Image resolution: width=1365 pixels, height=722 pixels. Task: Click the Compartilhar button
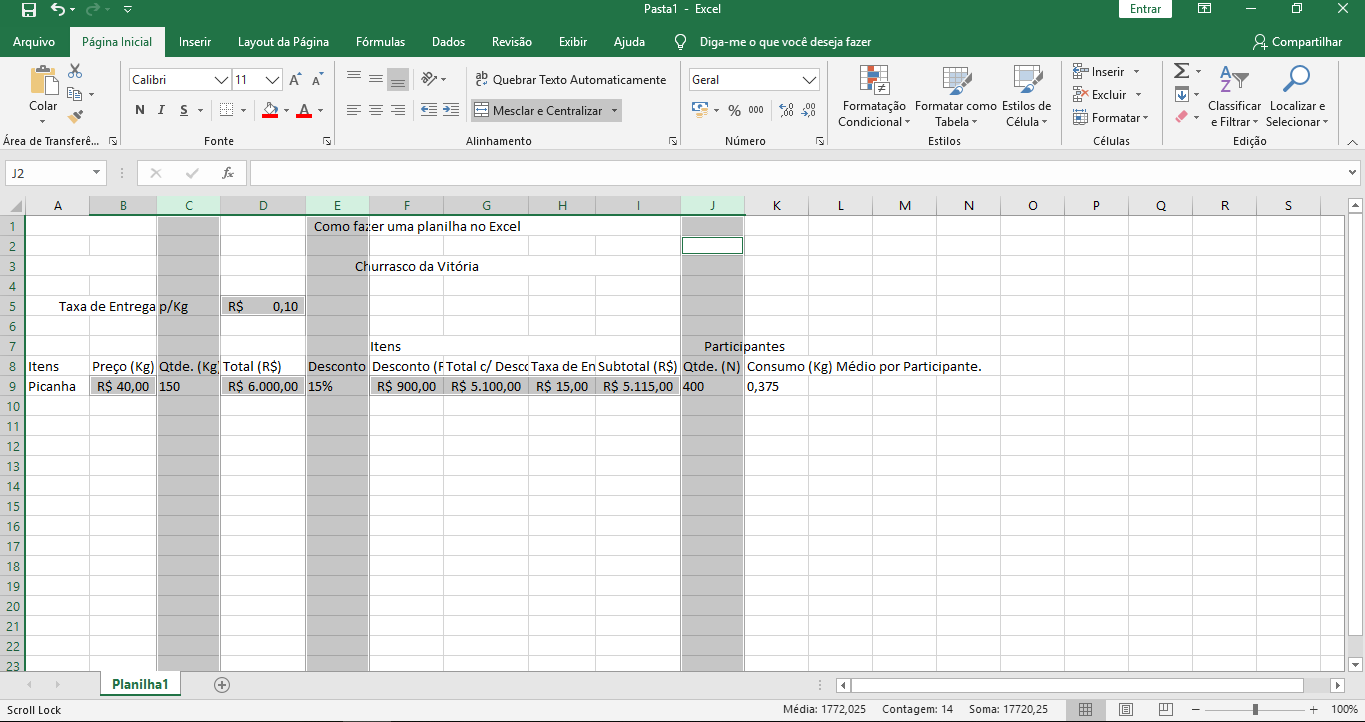pos(1297,42)
